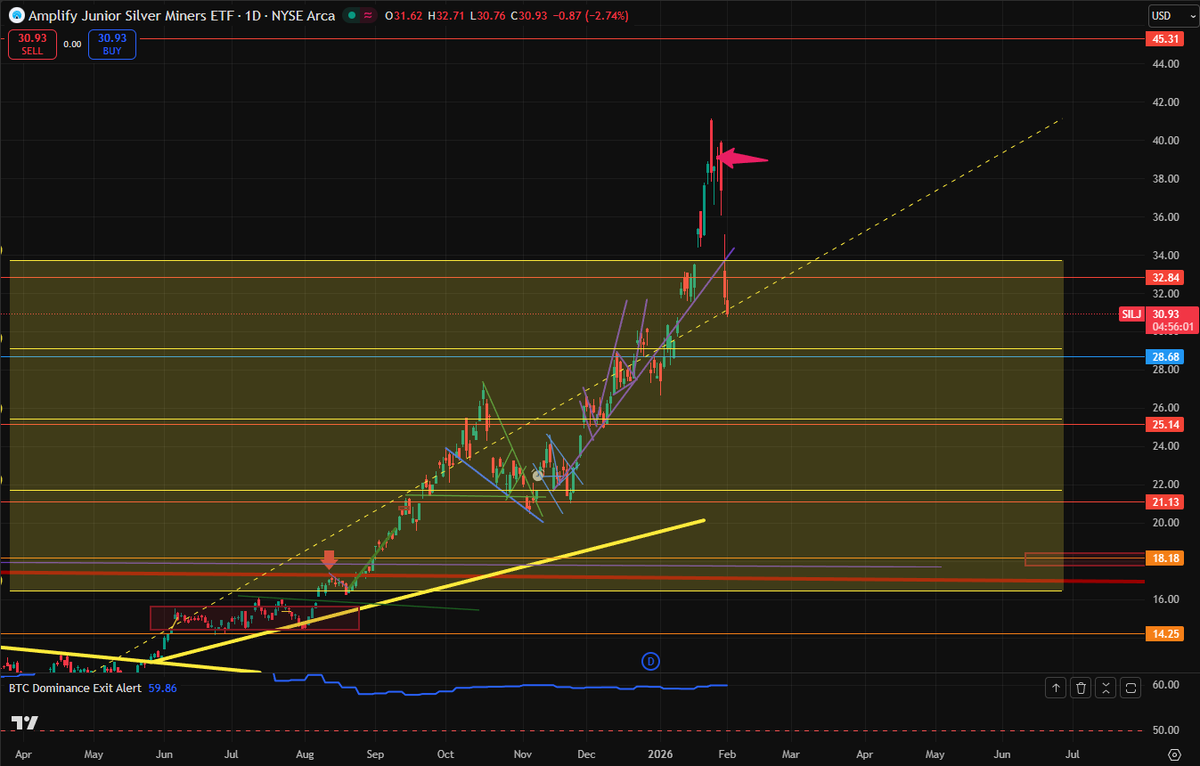This screenshot has width=1200, height=766.
Task: Move the indicator pane up
Action: [1056, 688]
